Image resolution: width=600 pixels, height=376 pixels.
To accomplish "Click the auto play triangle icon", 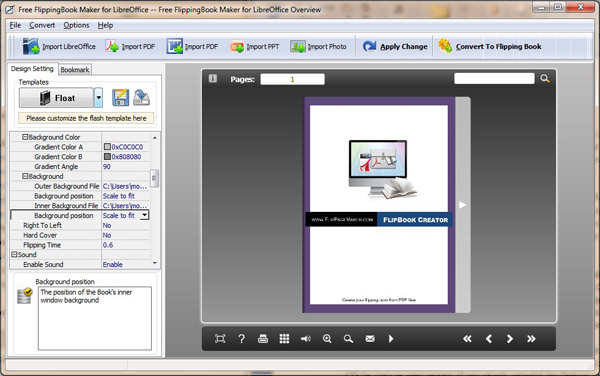I will 391,339.
